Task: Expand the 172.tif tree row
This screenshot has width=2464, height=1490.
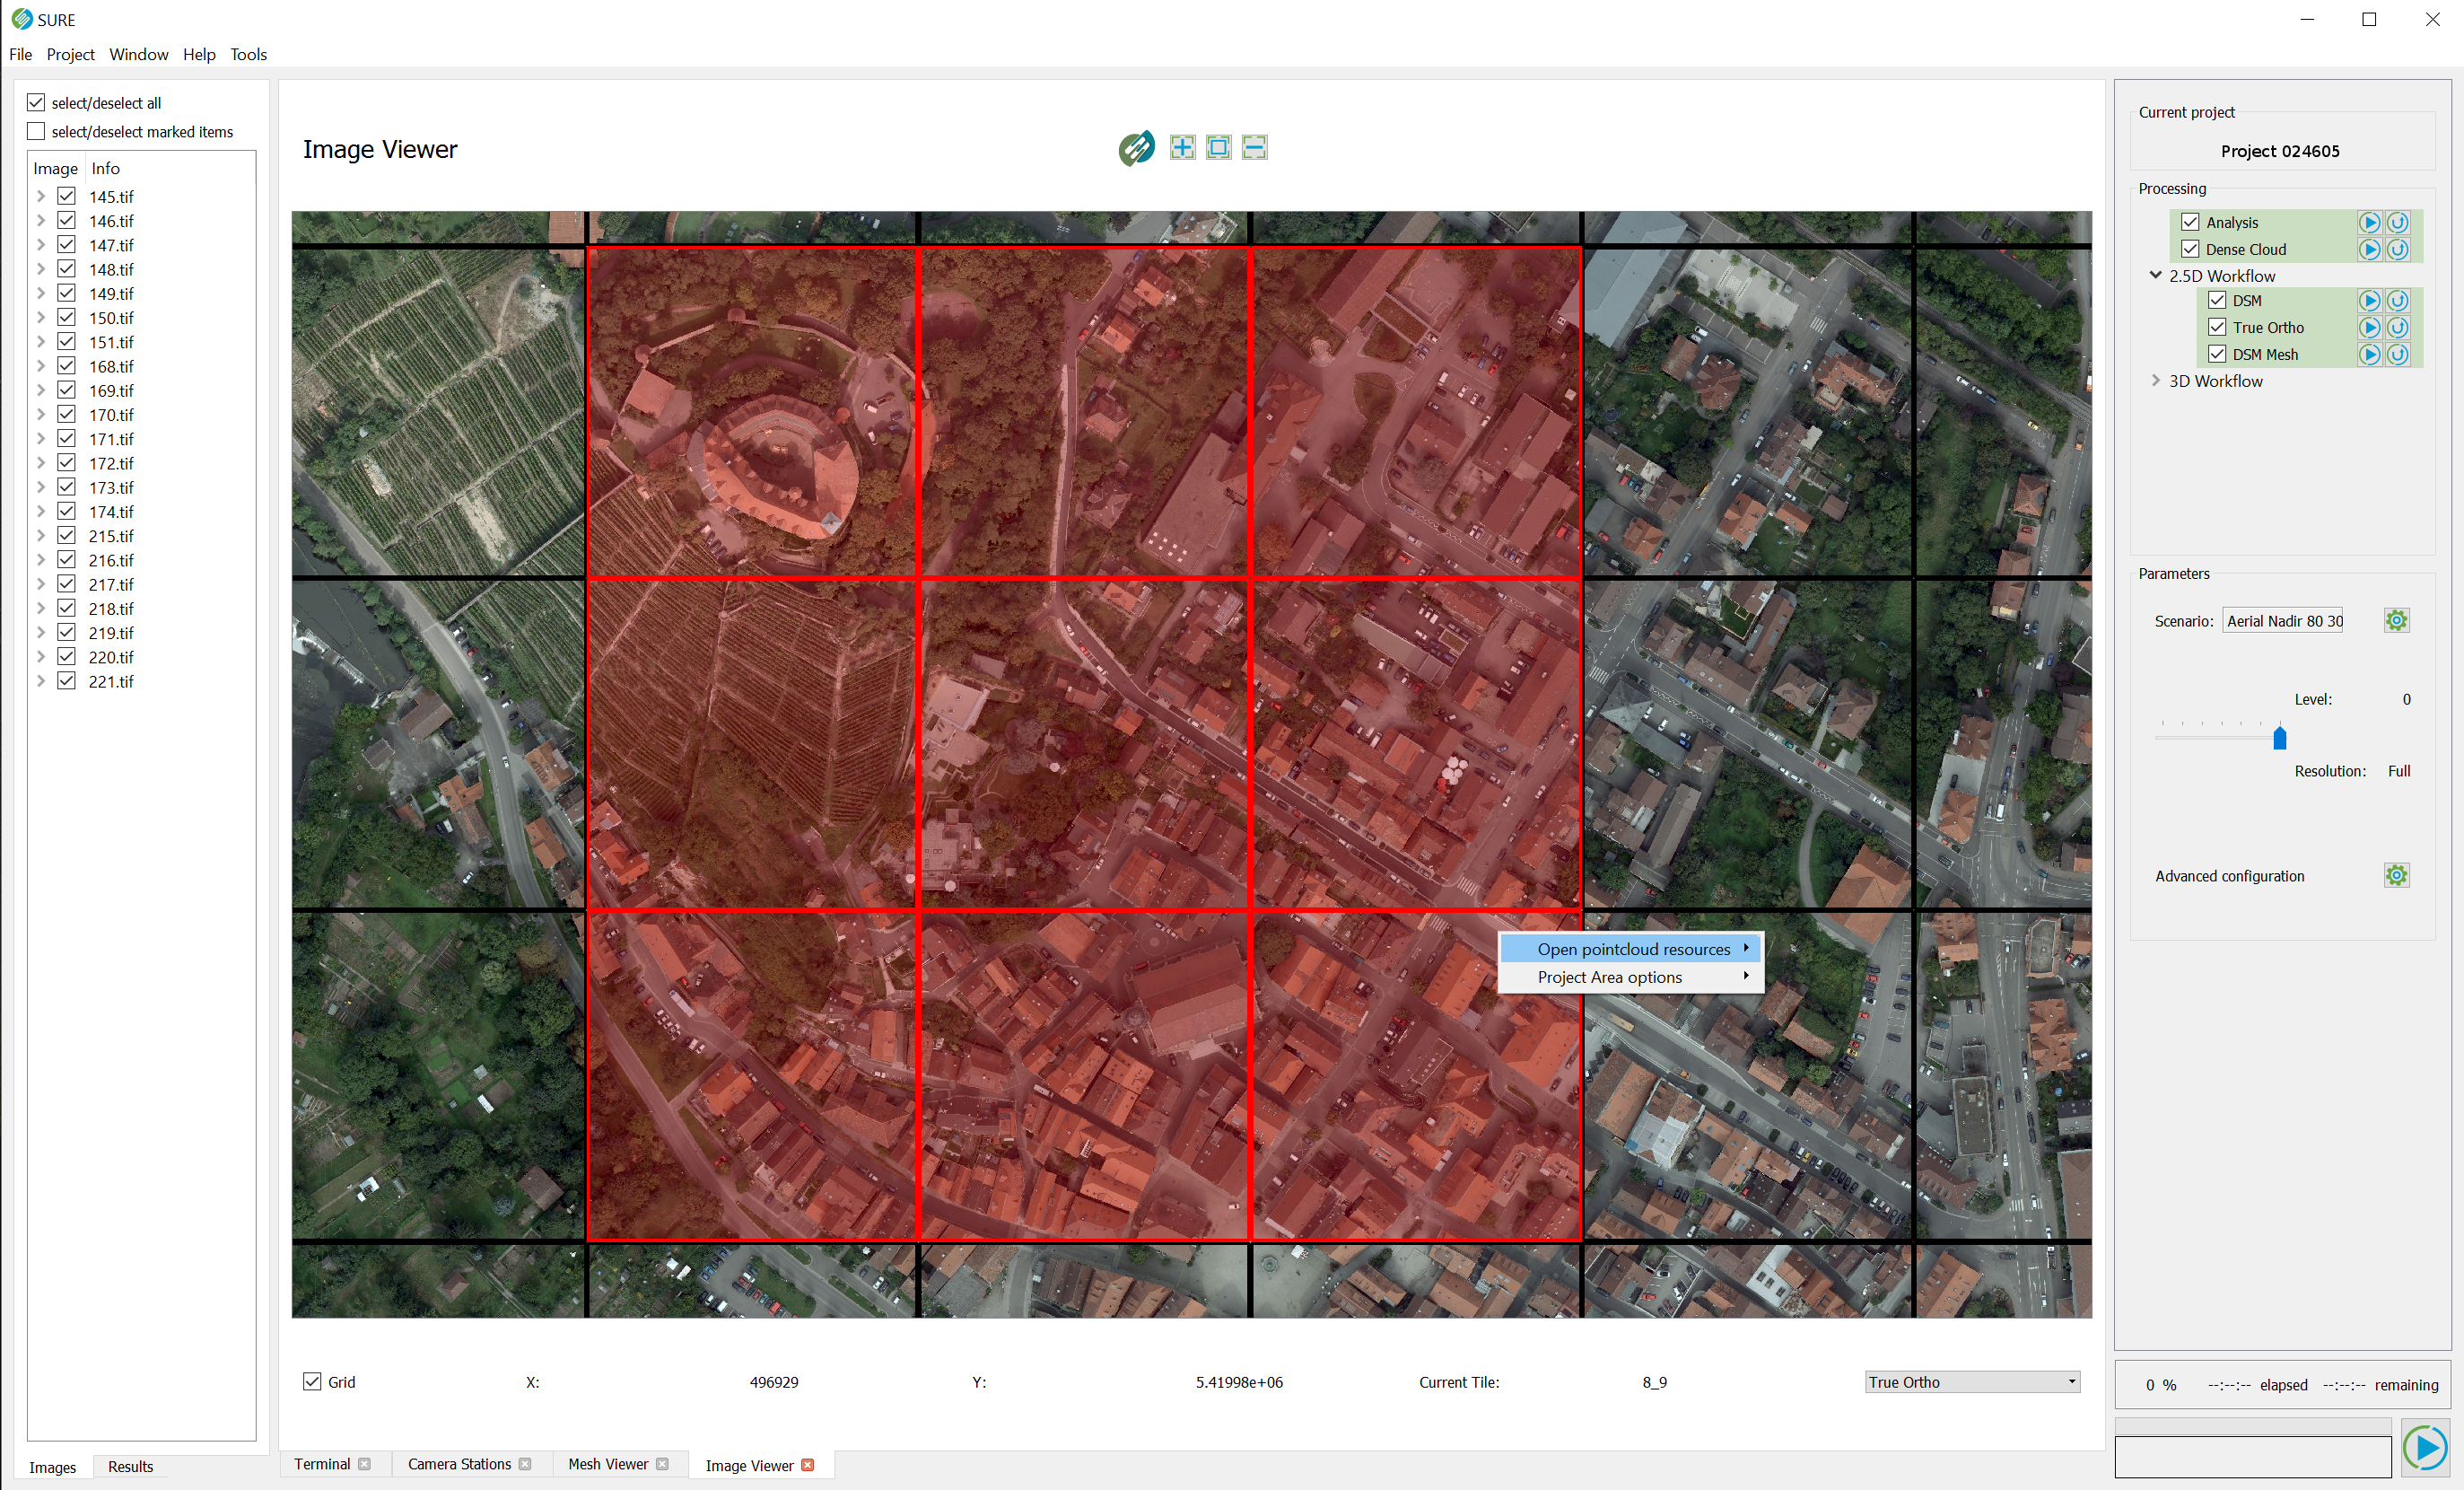Action: coord(41,462)
